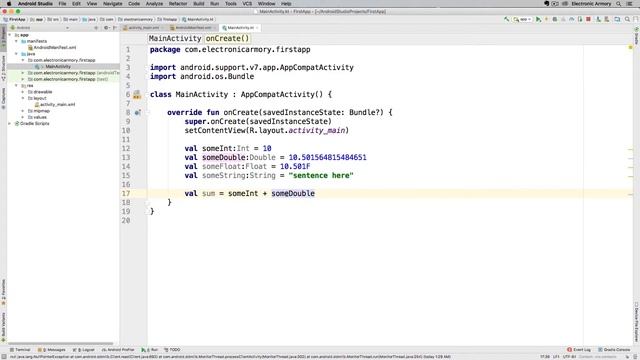The width and height of the screenshot is (640, 360).
Task: Open the TODO tool window
Action: pos(172,350)
